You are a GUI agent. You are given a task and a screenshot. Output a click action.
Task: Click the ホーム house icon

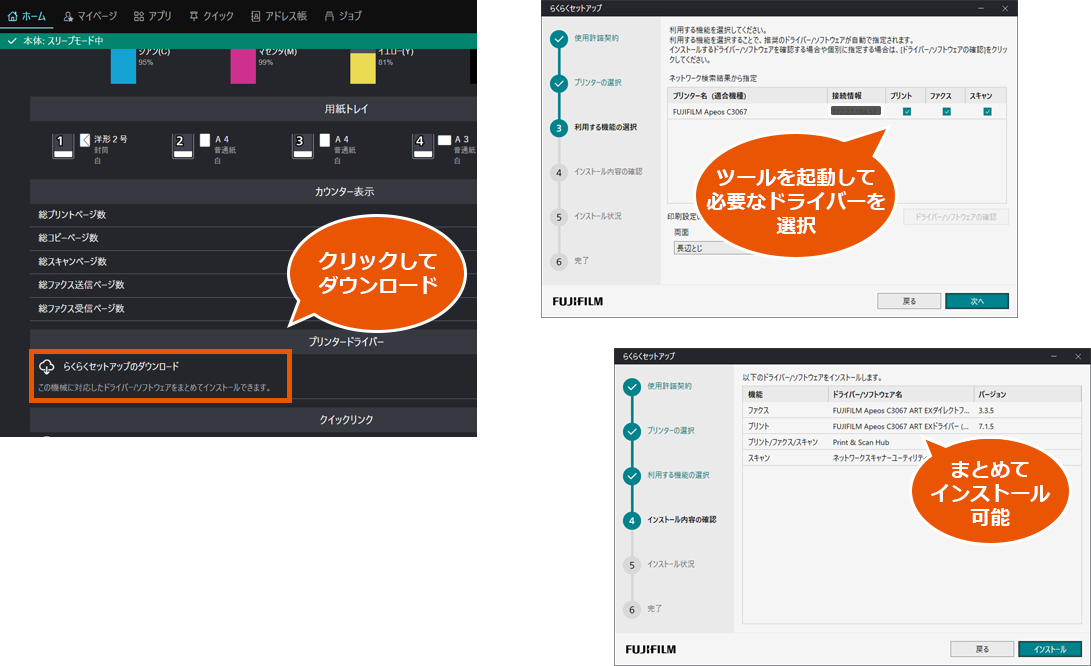pyautogui.click(x=13, y=16)
